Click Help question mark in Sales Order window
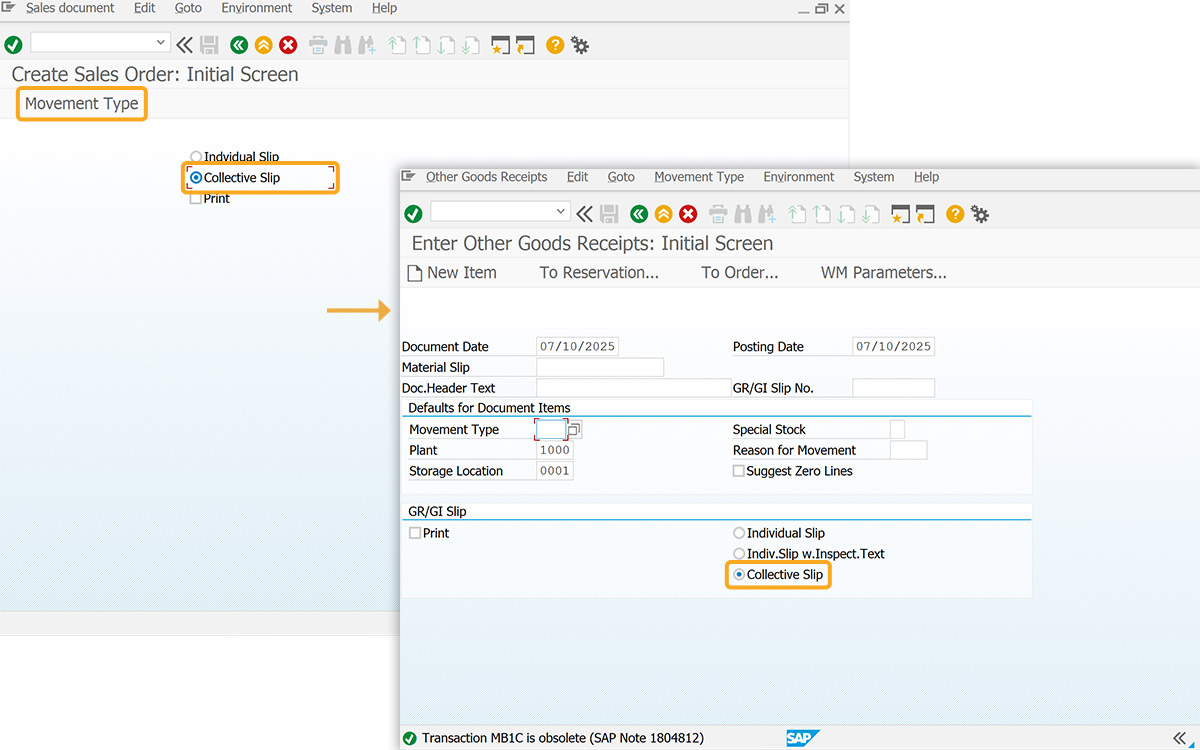Image resolution: width=1200 pixels, height=750 pixels. tap(555, 45)
